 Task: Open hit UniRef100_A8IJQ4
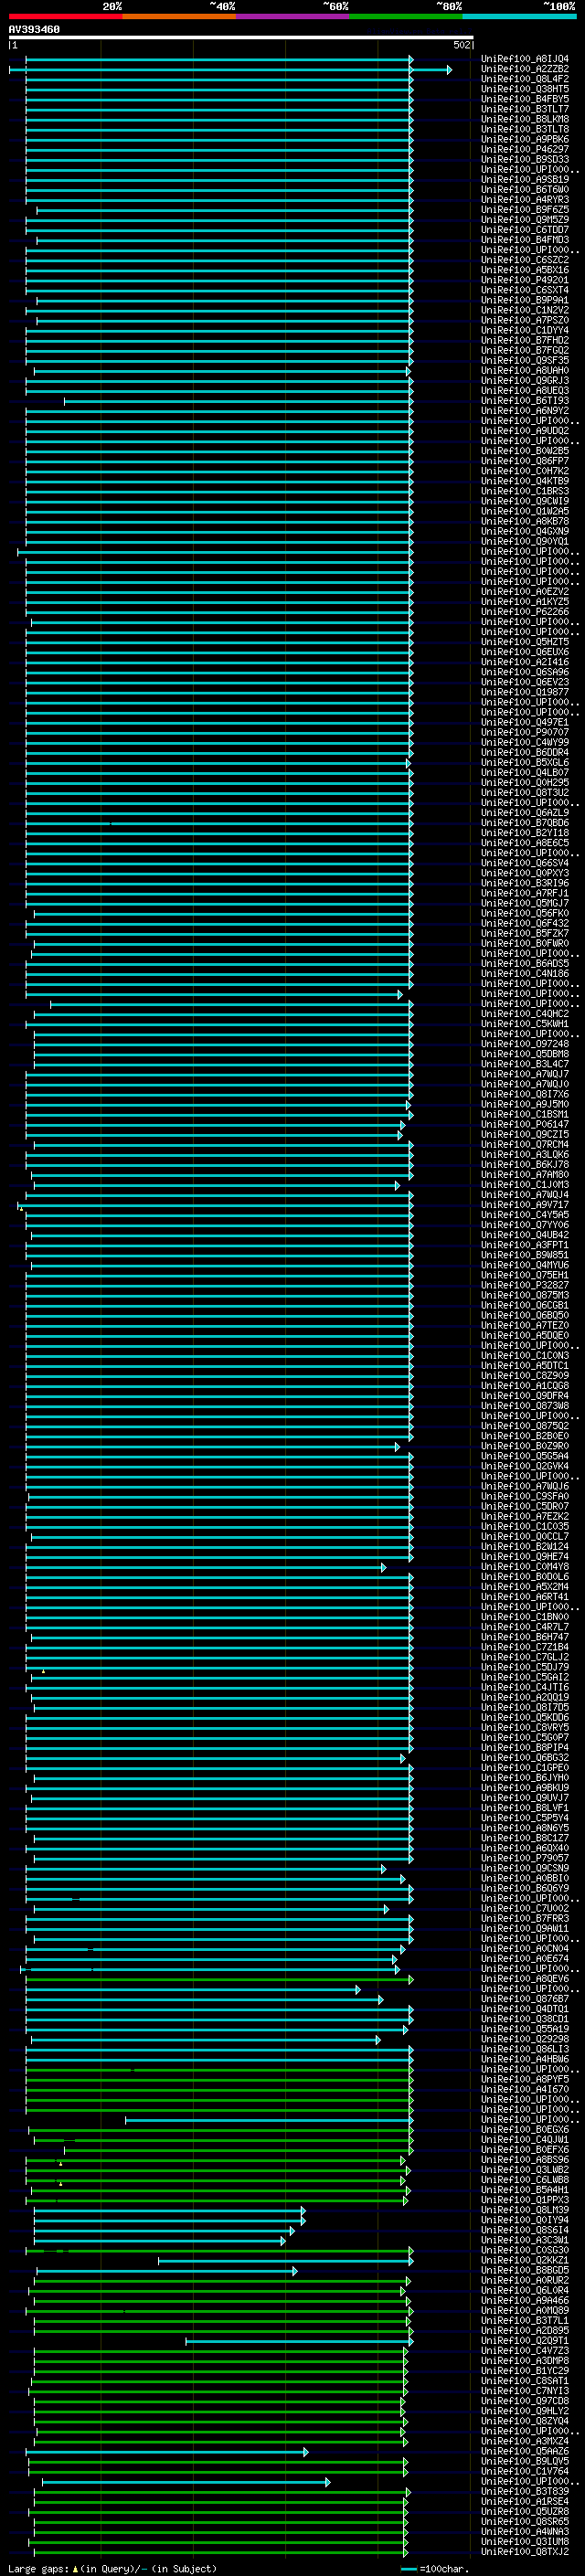pos(525,59)
